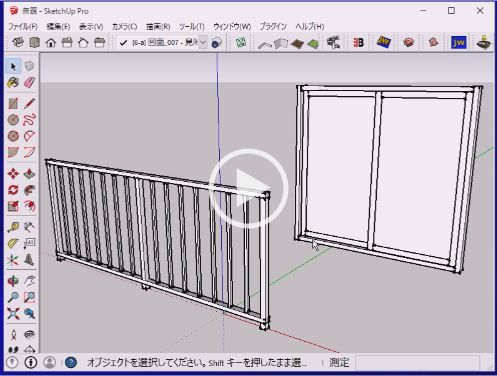Viewport: 497px width, 376px height.
Task: Select the Pencil line tool
Action: (x=29, y=103)
